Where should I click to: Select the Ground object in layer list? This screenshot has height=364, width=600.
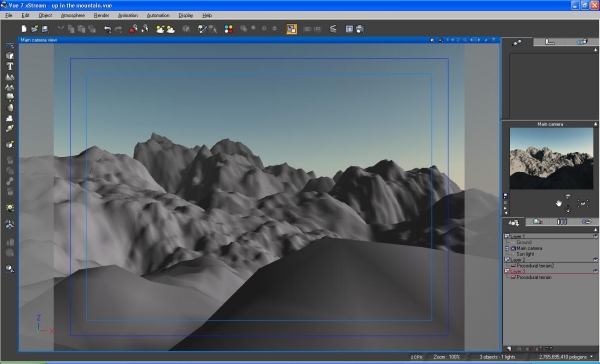point(524,242)
